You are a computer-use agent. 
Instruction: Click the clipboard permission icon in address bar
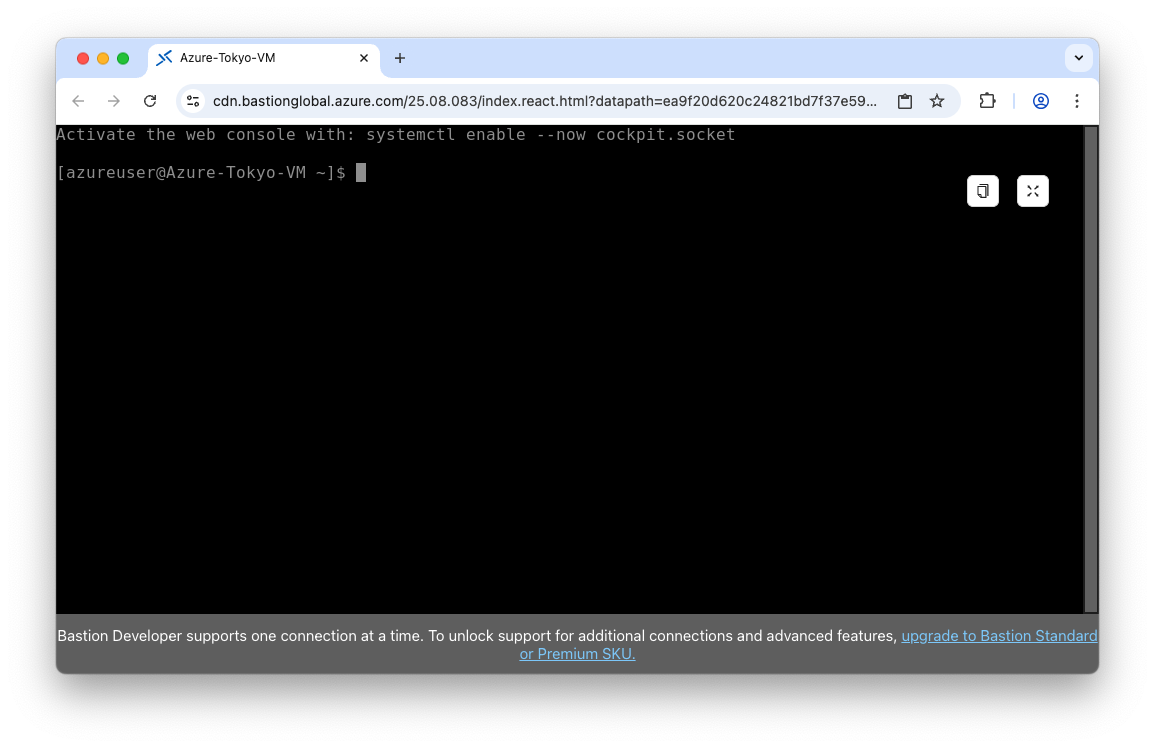click(x=905, y=101)
